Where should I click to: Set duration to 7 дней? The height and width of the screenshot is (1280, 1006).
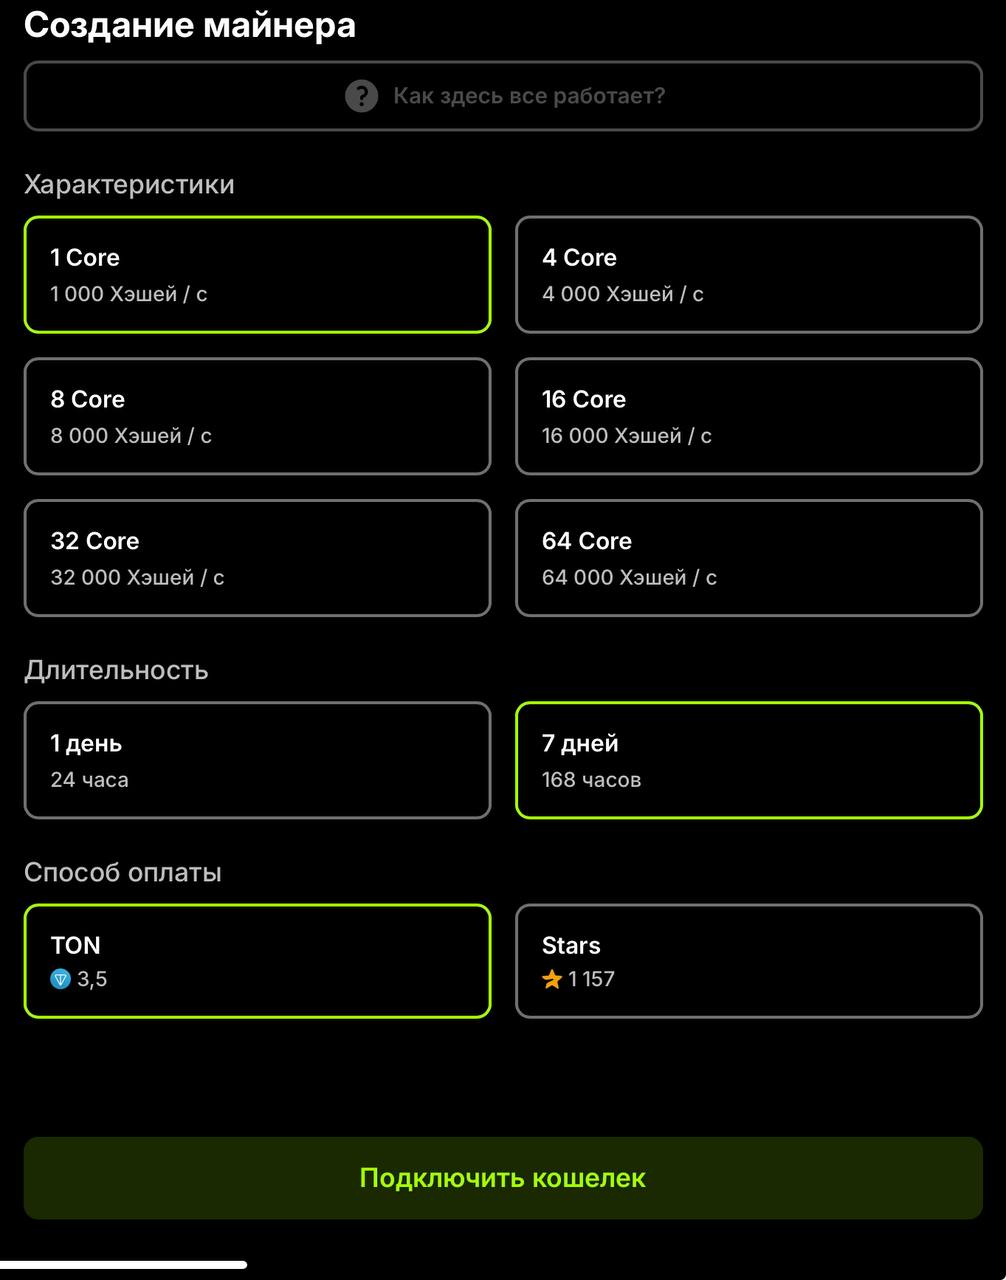coord(749,760)
